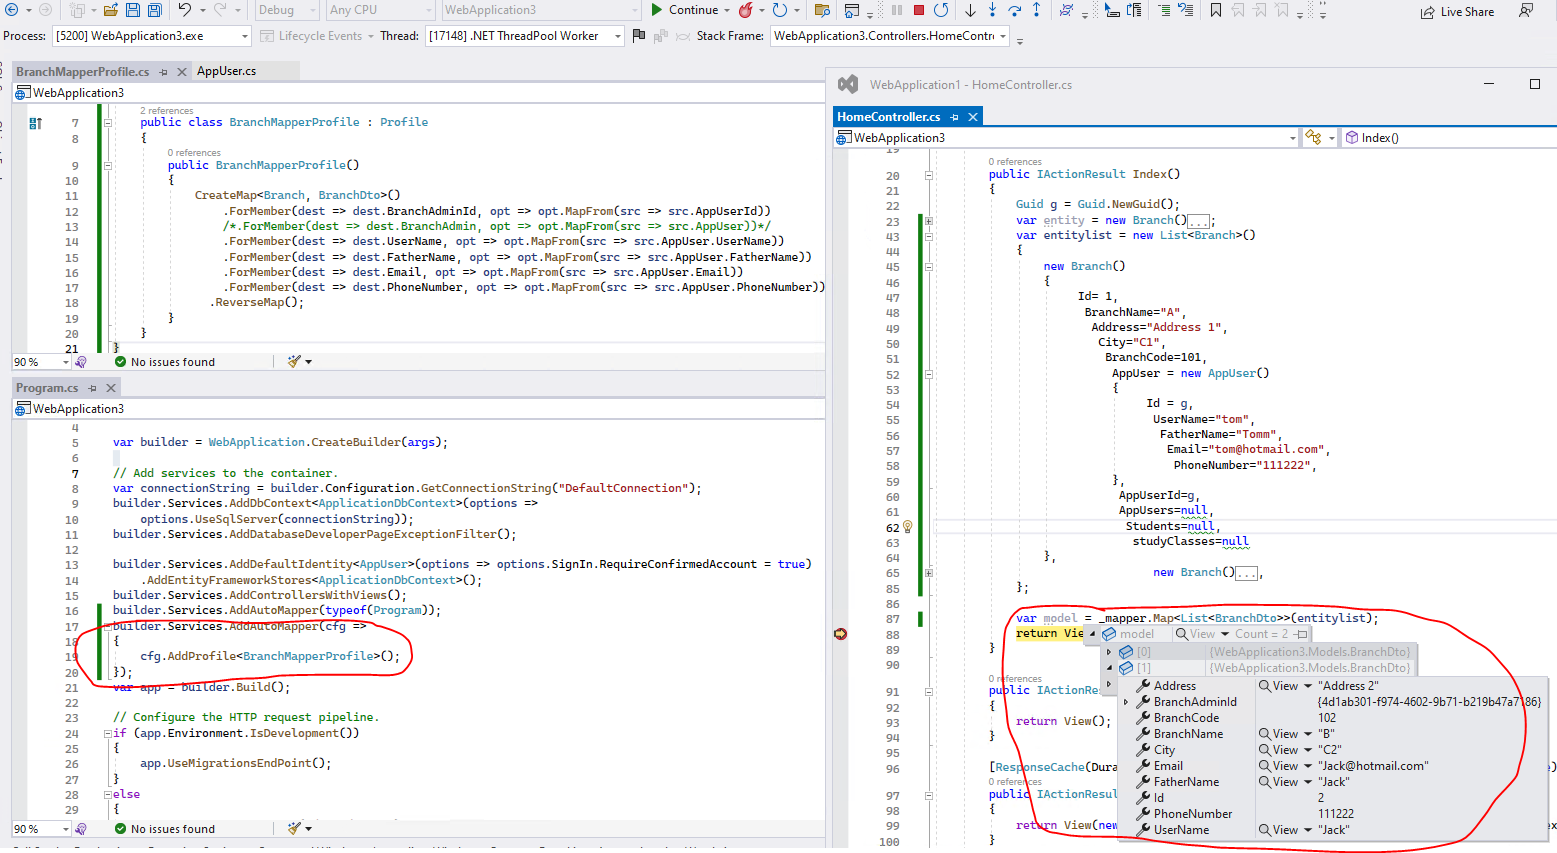This screenshot has width=1557, height=853.
Task: Open the View visualizer for BranchName
Action: coord(1285,734)
